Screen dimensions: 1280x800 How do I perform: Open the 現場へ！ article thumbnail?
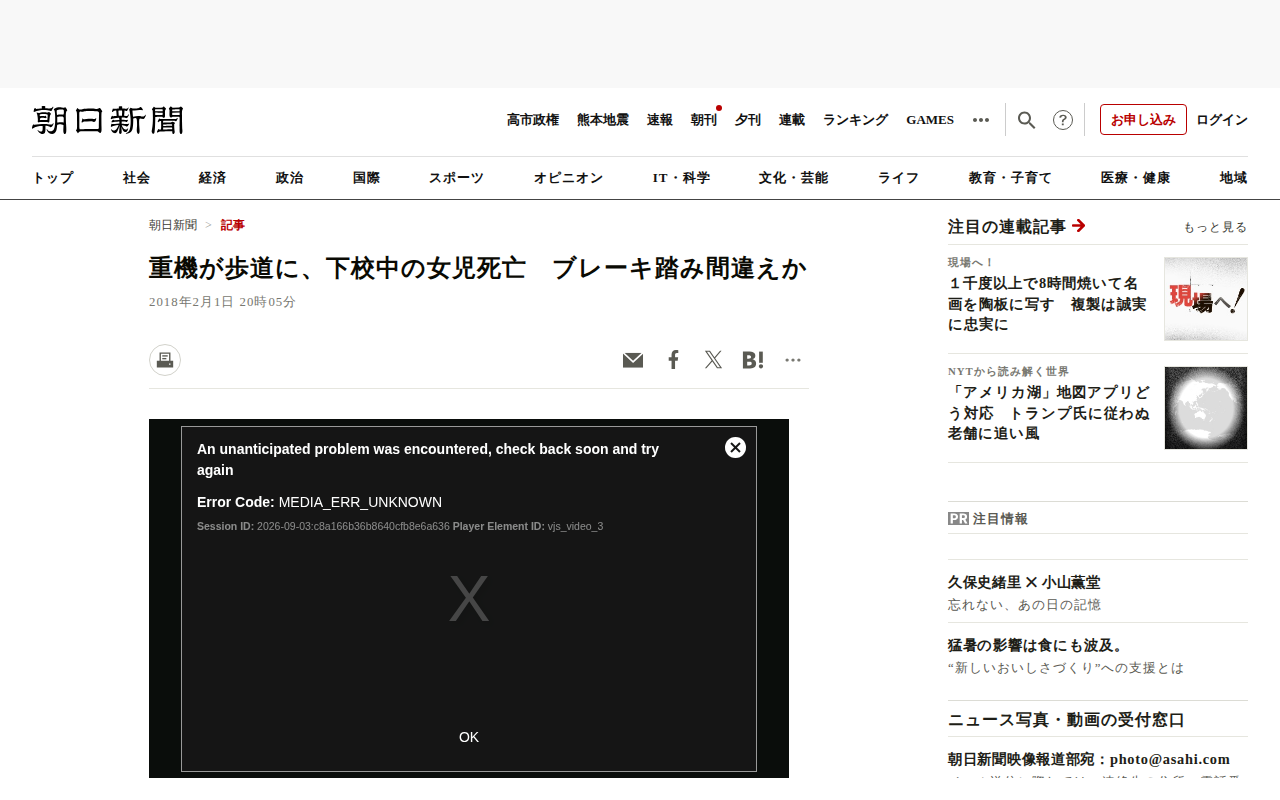1206,299
